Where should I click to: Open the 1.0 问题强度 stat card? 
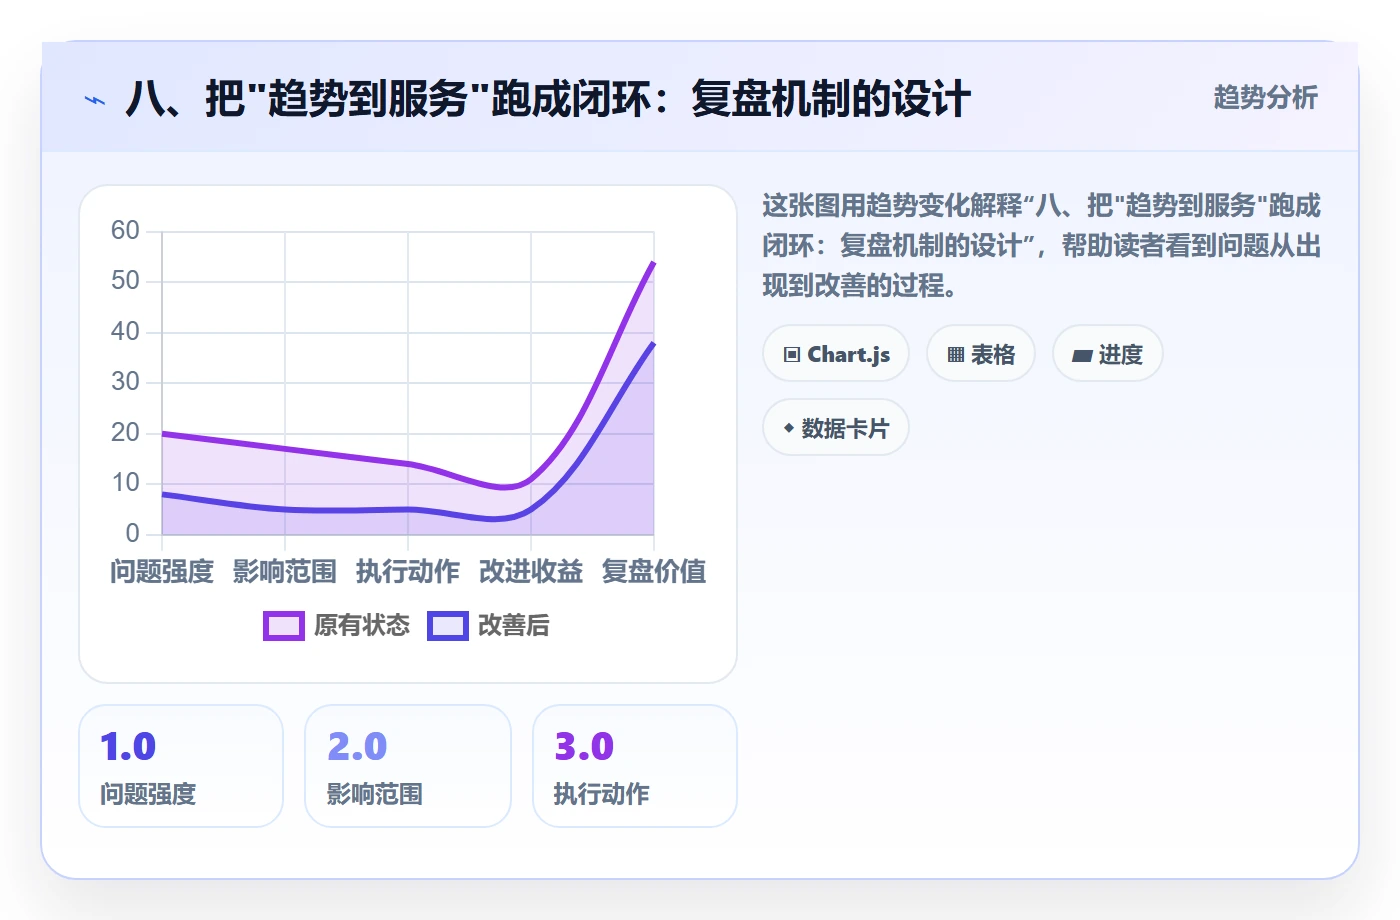(181, 766)
